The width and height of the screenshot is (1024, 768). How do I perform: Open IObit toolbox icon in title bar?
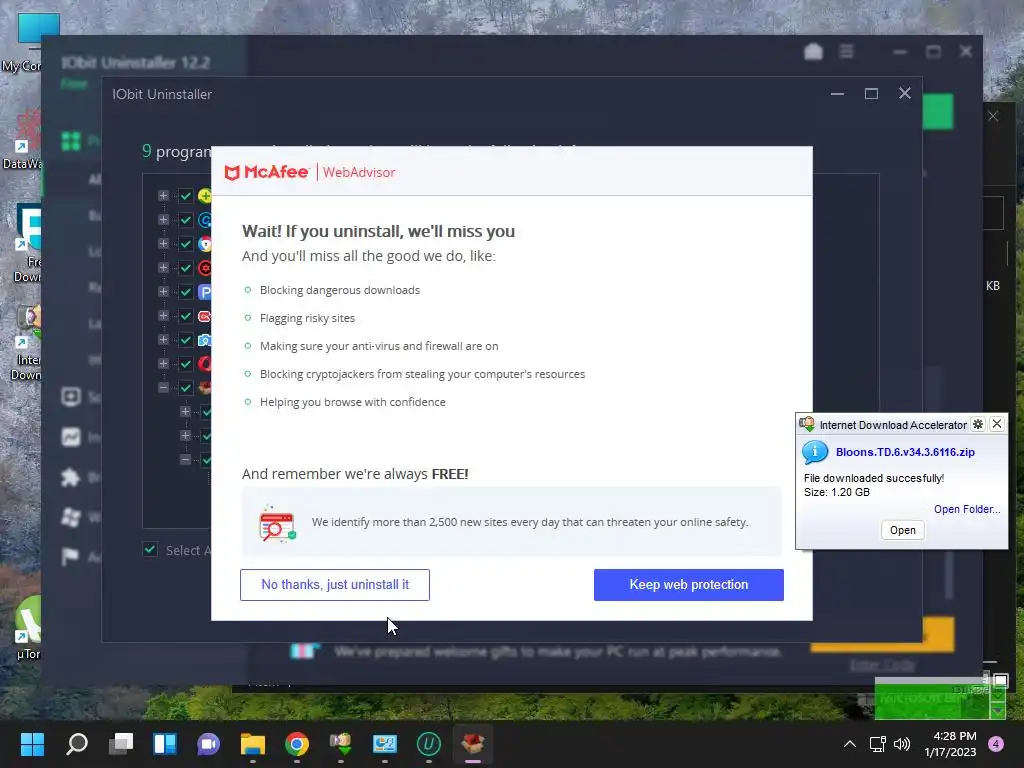pos(813,51)
